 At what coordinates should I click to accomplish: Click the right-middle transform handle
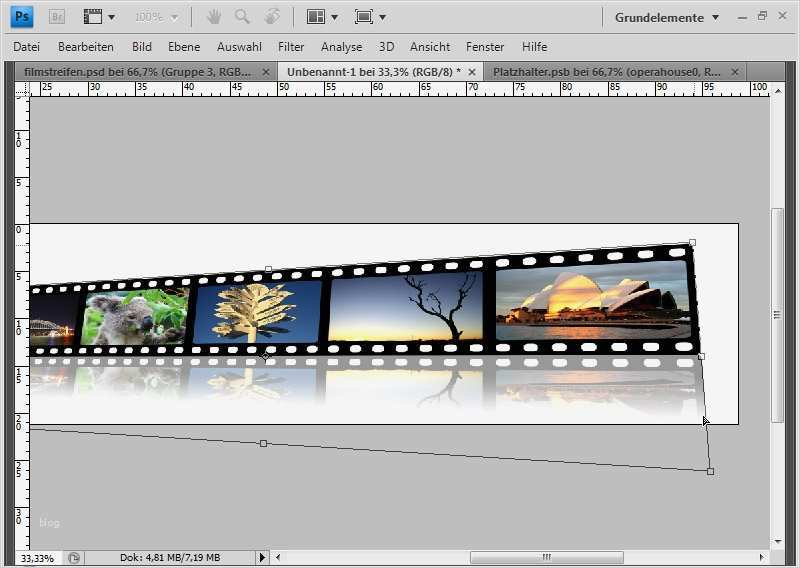(701, 356)
